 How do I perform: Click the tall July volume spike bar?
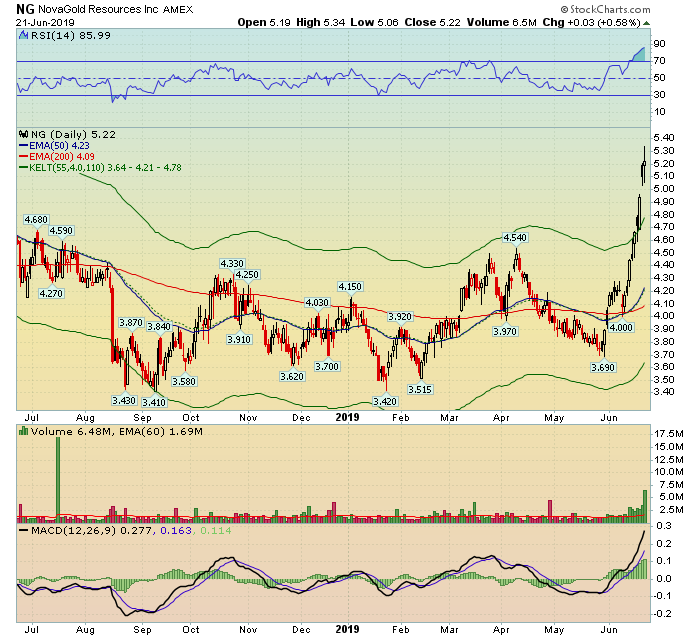58,480
